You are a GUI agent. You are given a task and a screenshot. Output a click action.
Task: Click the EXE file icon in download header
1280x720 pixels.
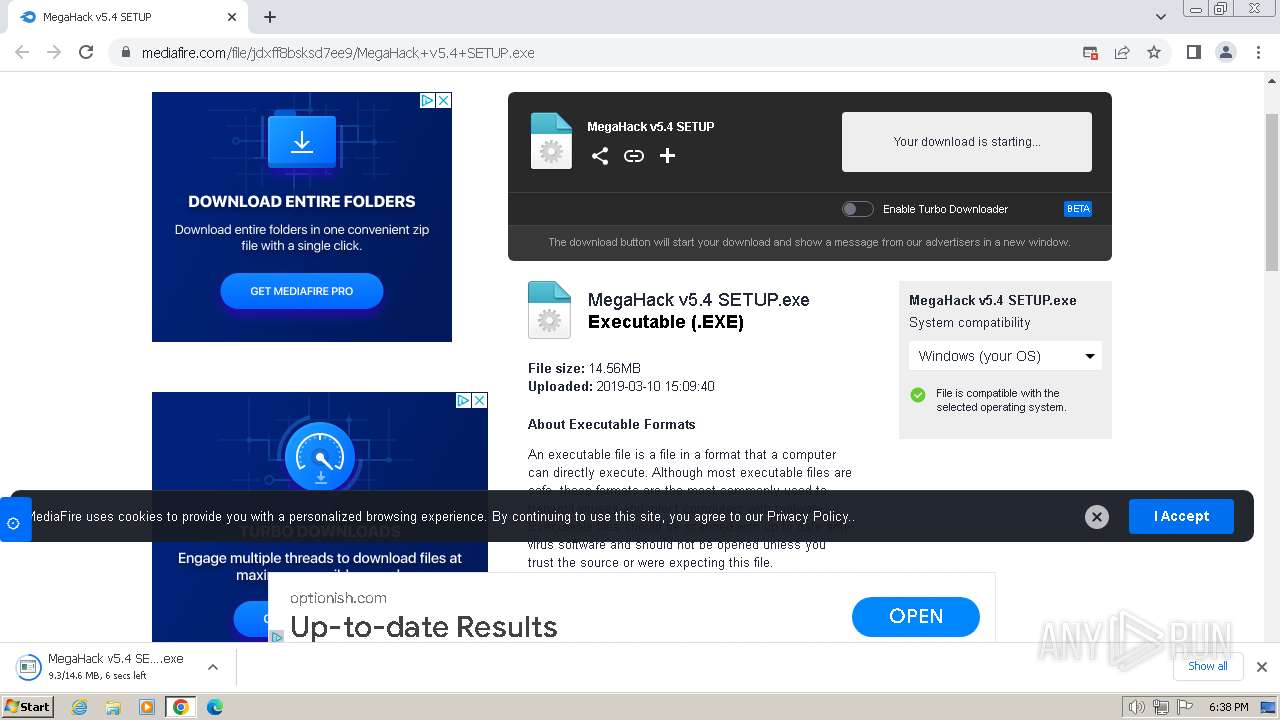point(551,141)
